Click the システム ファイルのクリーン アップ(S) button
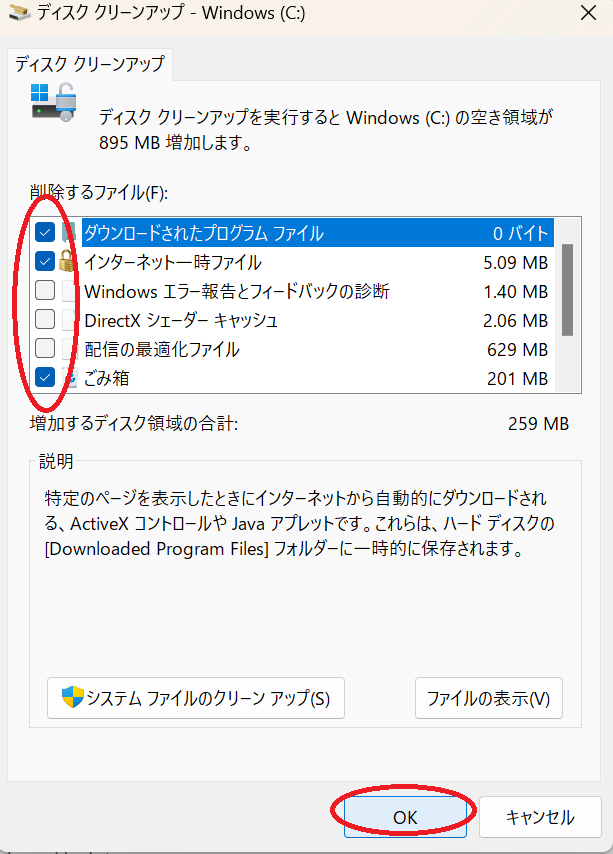 [196, 698]
